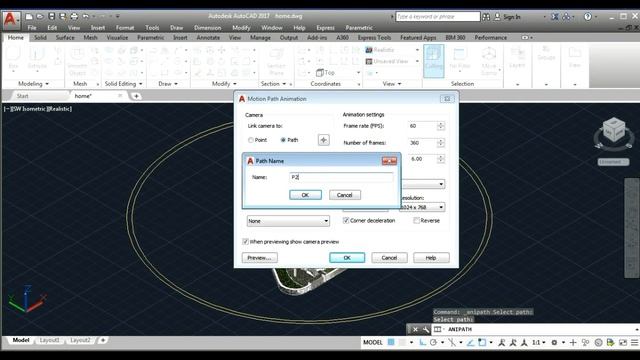Click the Save quick-access icon

point(51,16)
